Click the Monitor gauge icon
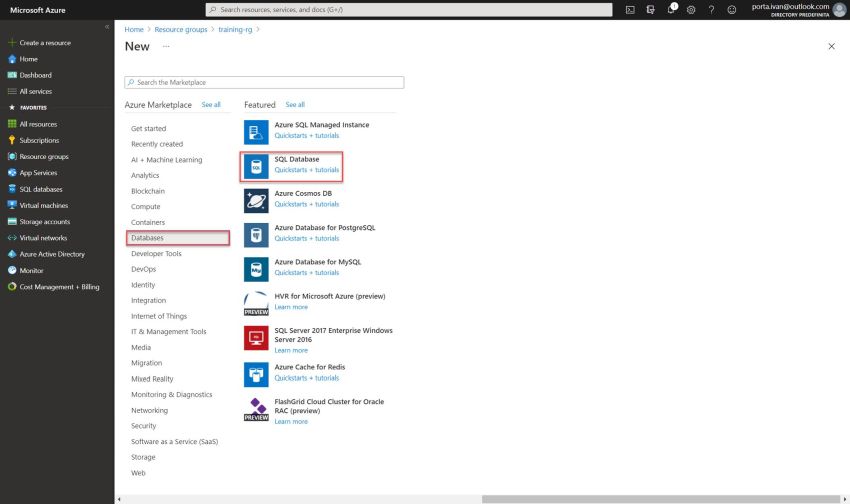This screenshot has height=504, width=850. [x=12, y=270]
